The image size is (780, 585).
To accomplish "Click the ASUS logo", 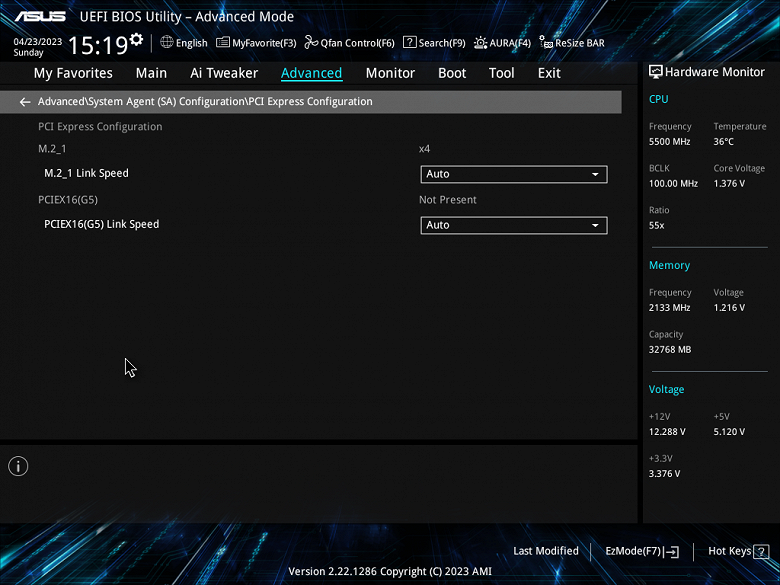I will tap(40, 16).
